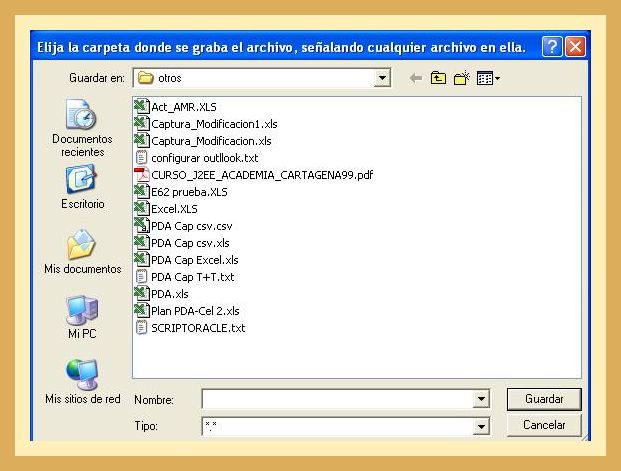This screenshot has height=471, width=621.
Task: Select the file PDA Cap csv.csv
Action: (x=191, y=225)
